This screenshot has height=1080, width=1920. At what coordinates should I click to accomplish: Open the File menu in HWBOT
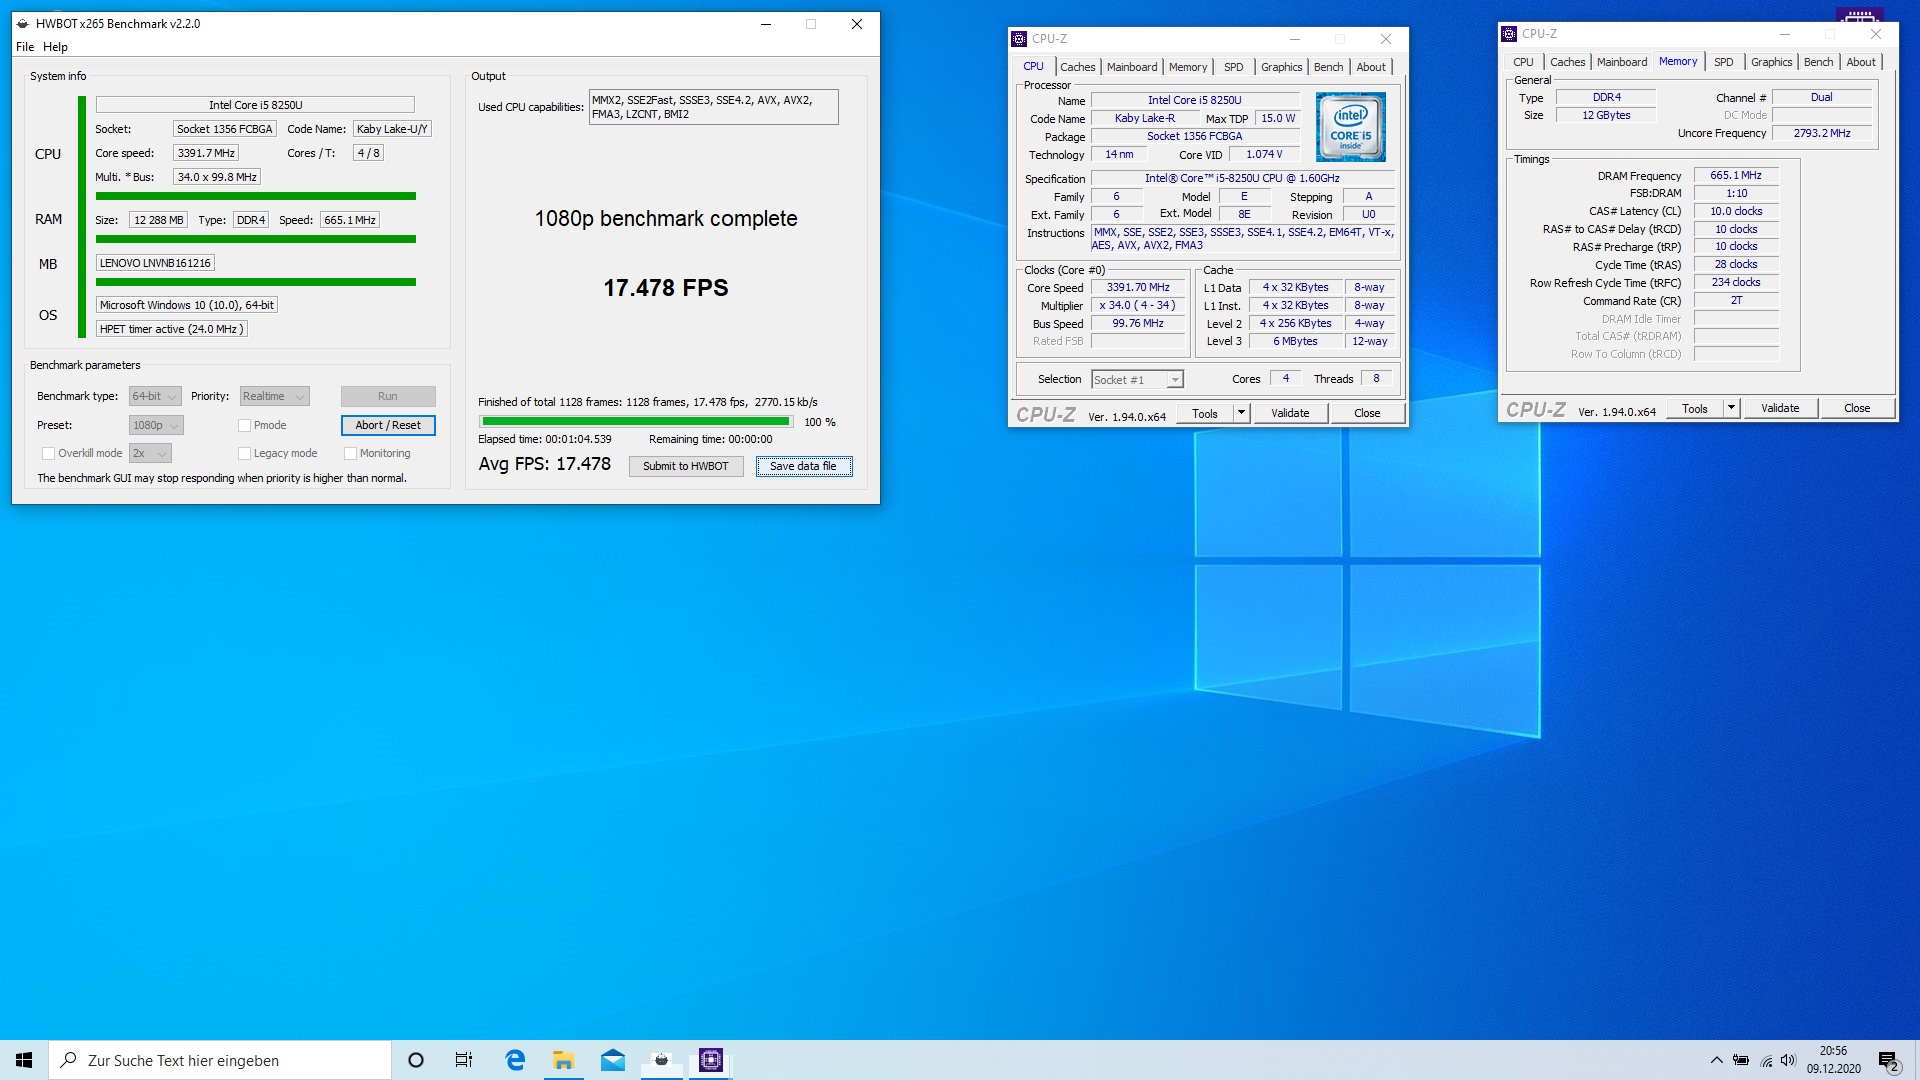click(25, 47)
